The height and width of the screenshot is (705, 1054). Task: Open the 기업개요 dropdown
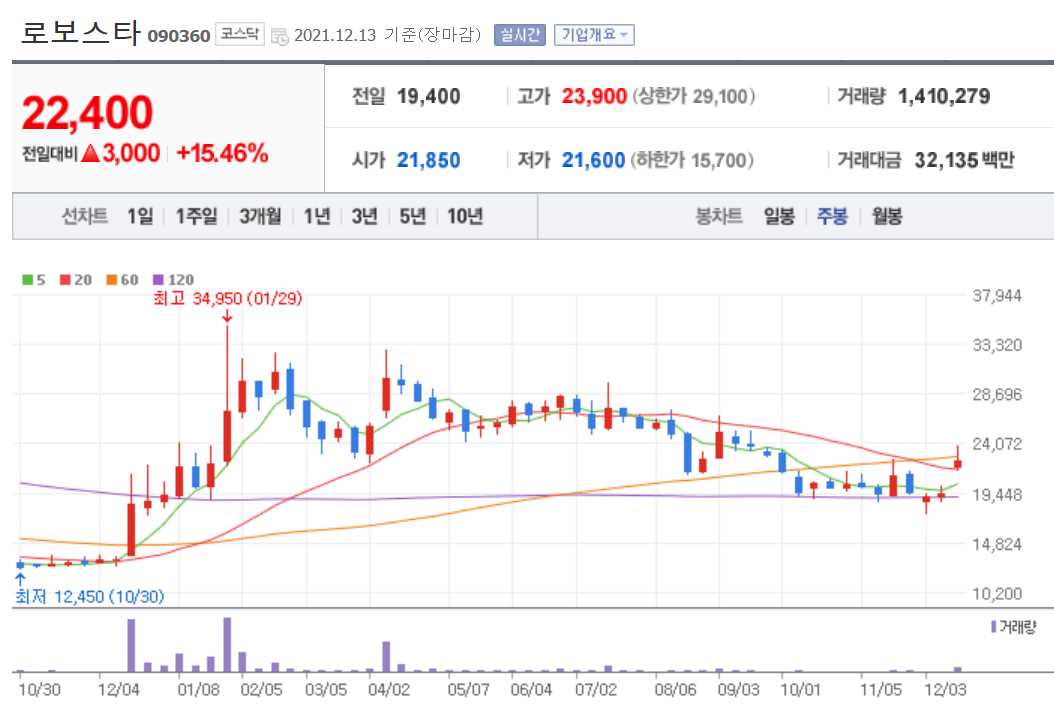coord(594,35)
